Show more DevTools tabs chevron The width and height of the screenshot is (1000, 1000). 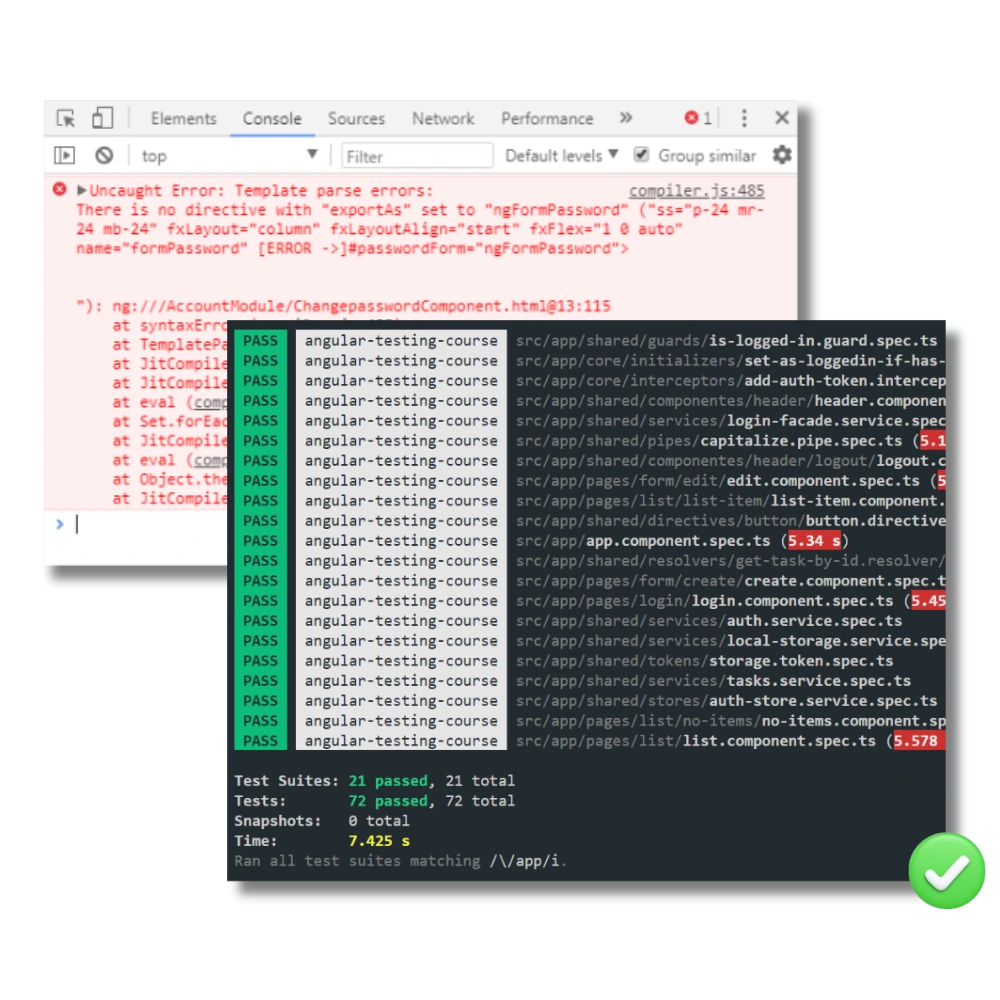coord(626,118)
